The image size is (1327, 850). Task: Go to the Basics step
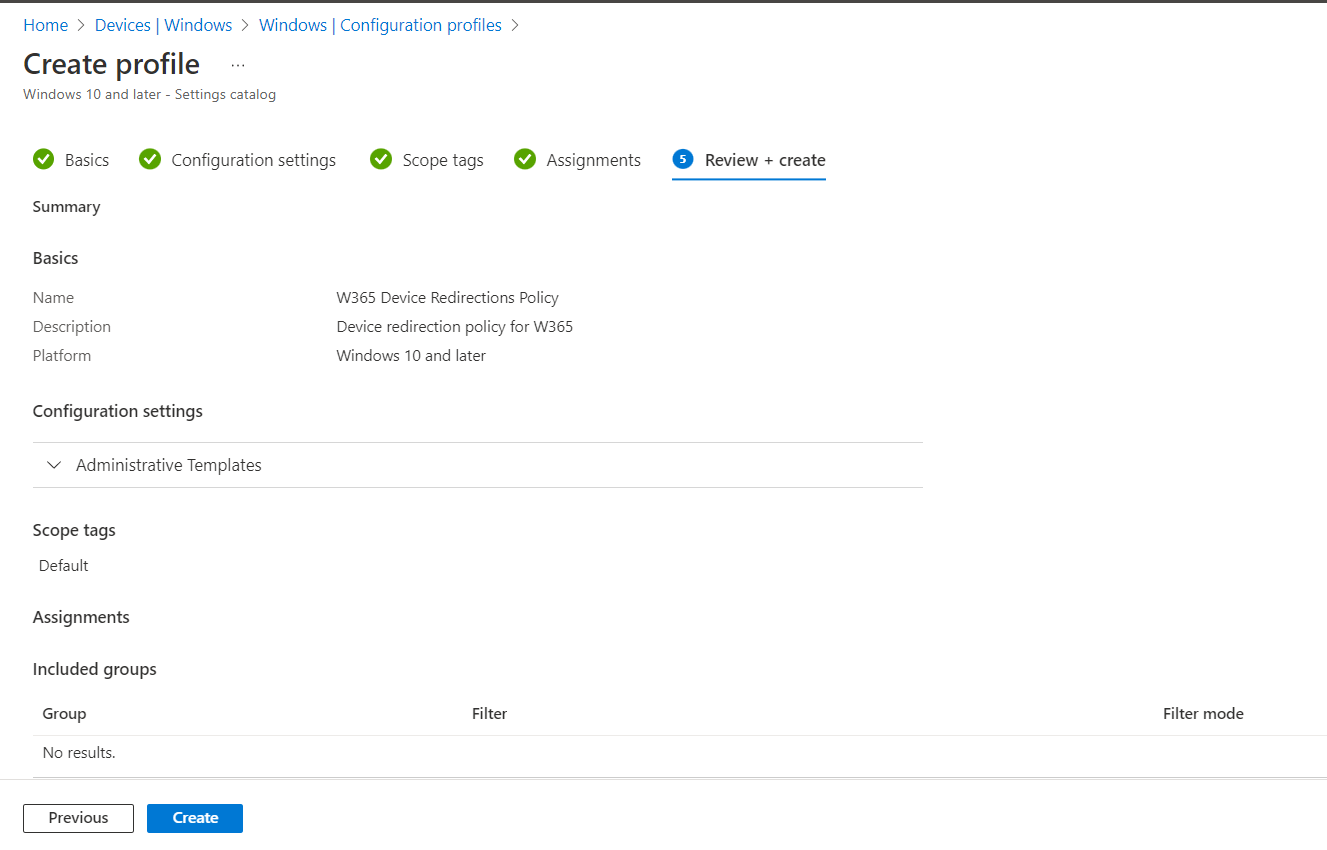pos(87,160)
